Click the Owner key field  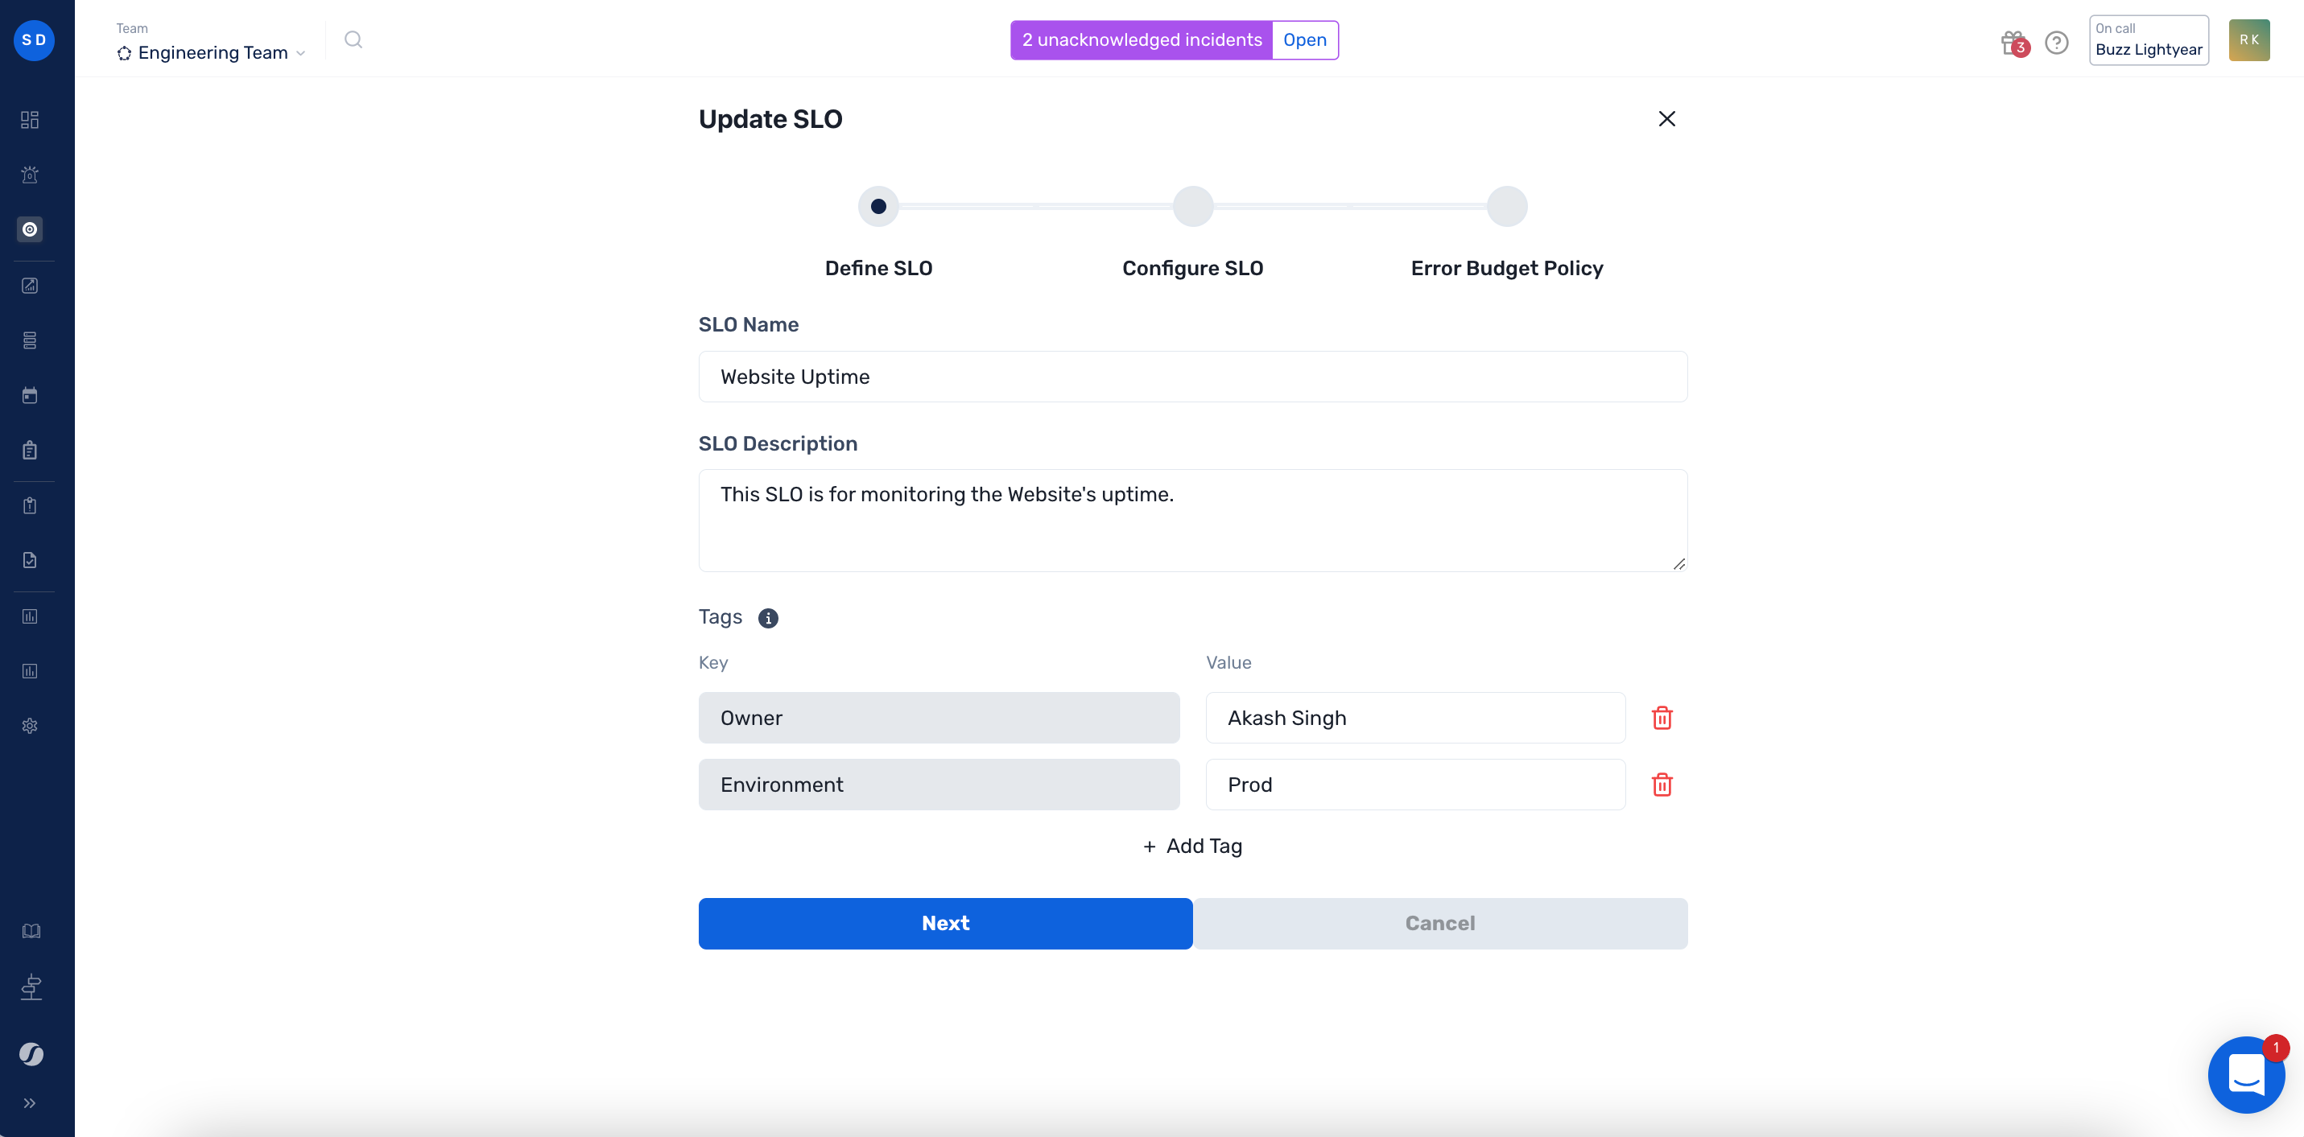click(x=939, y=718)
